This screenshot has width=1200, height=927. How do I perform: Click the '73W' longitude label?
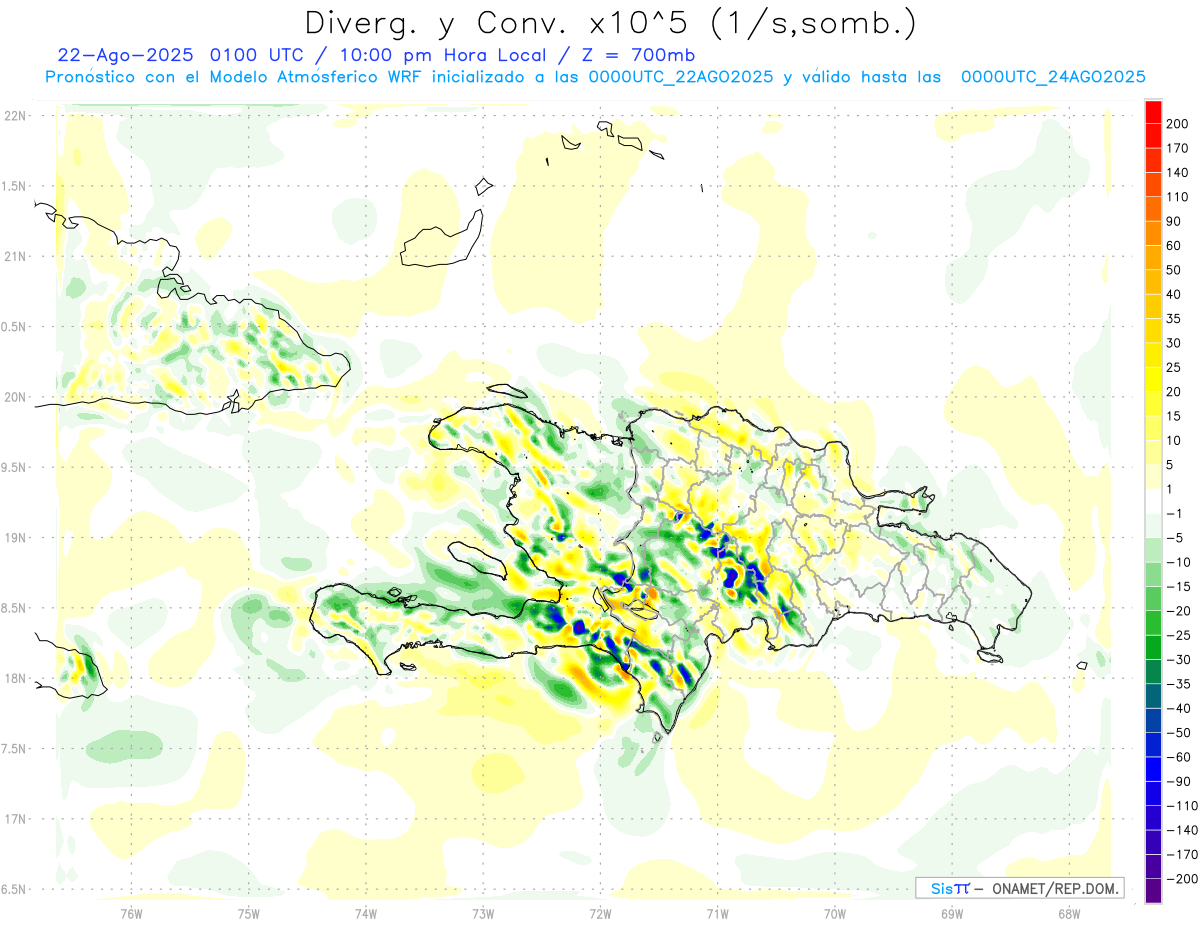pyautogui.click(x=483, y=912)
